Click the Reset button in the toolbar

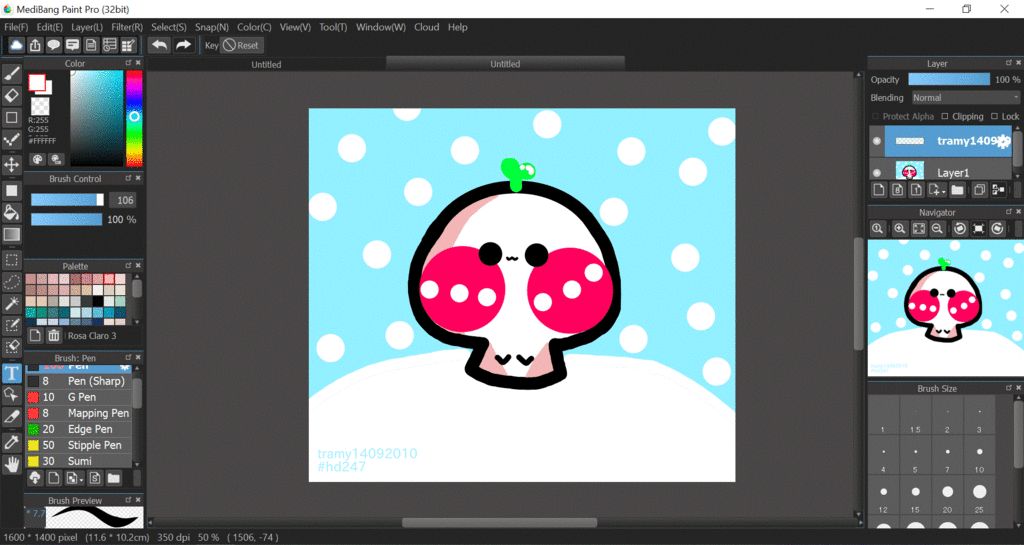[x=241, y=45]
